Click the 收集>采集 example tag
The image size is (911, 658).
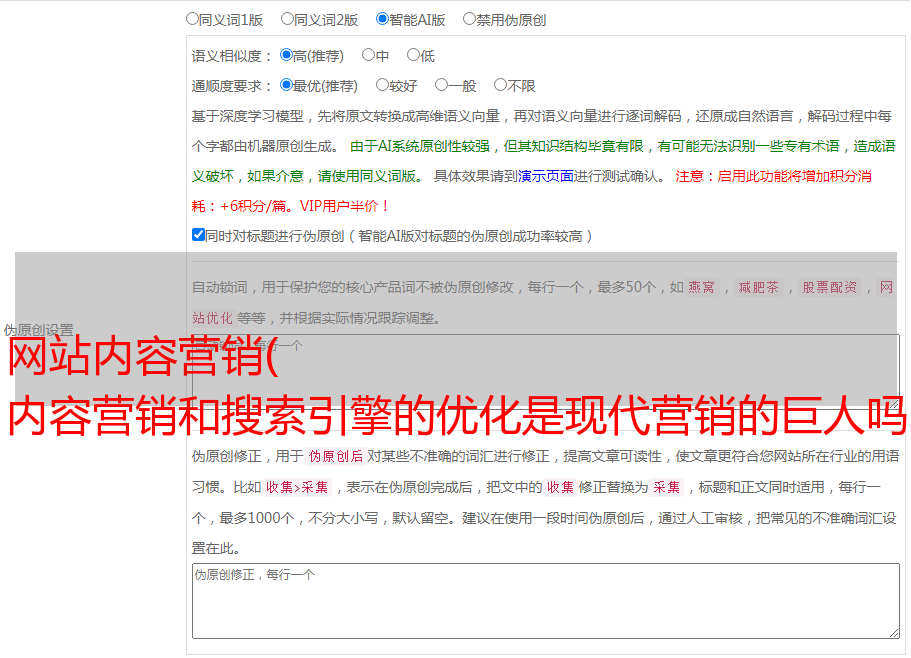(x=297, y=487)
